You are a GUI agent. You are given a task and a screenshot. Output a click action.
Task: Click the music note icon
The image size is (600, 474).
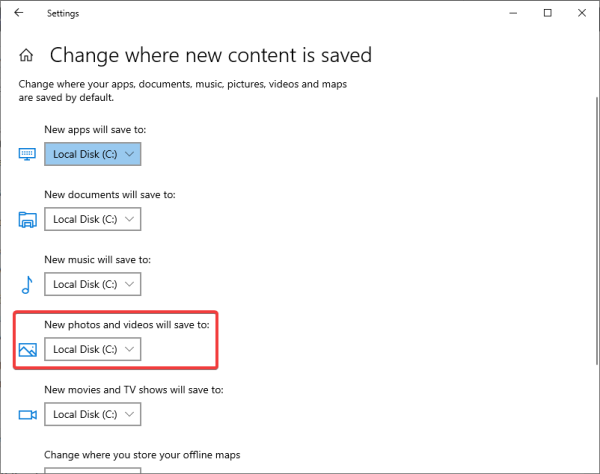pos(27,285)
